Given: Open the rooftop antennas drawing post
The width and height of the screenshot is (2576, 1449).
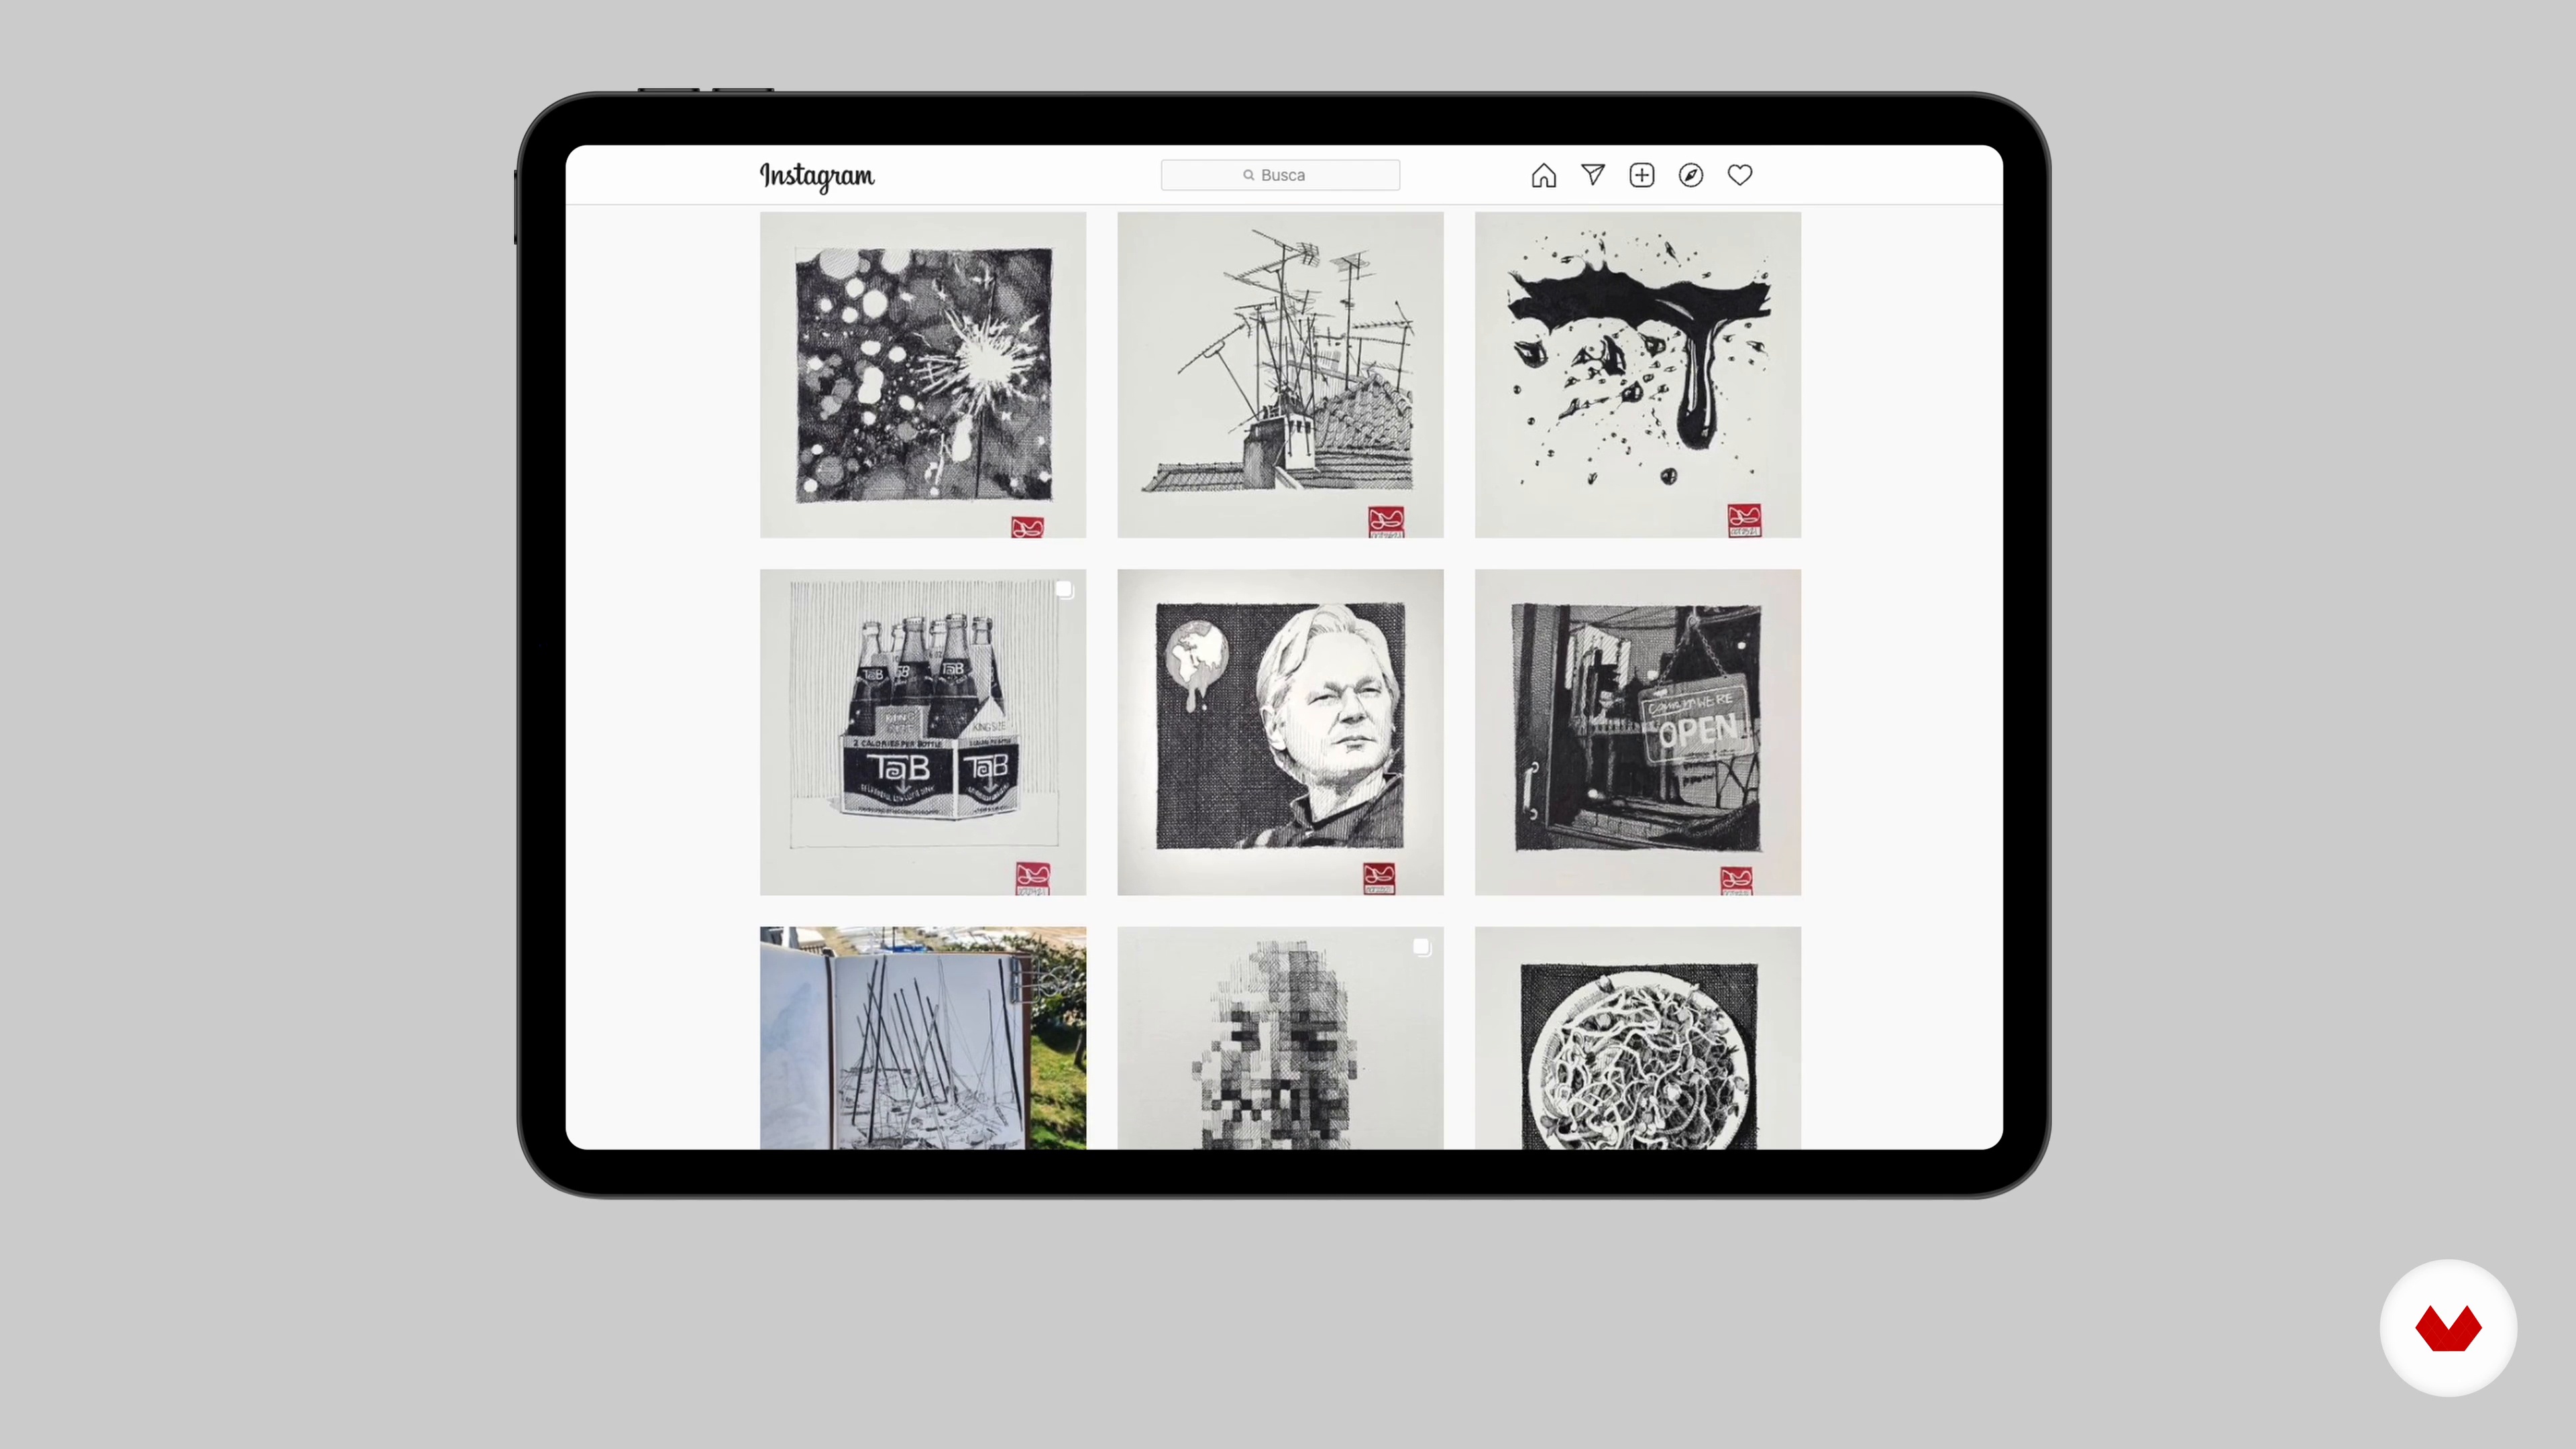Looking at the screenshot, I should tap(1279, 375).
